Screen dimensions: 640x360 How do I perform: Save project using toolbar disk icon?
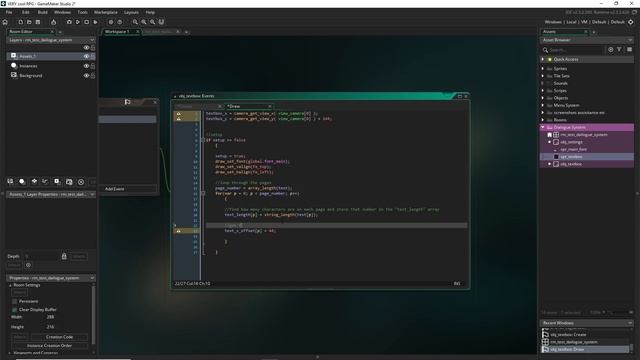coord(38,22)
